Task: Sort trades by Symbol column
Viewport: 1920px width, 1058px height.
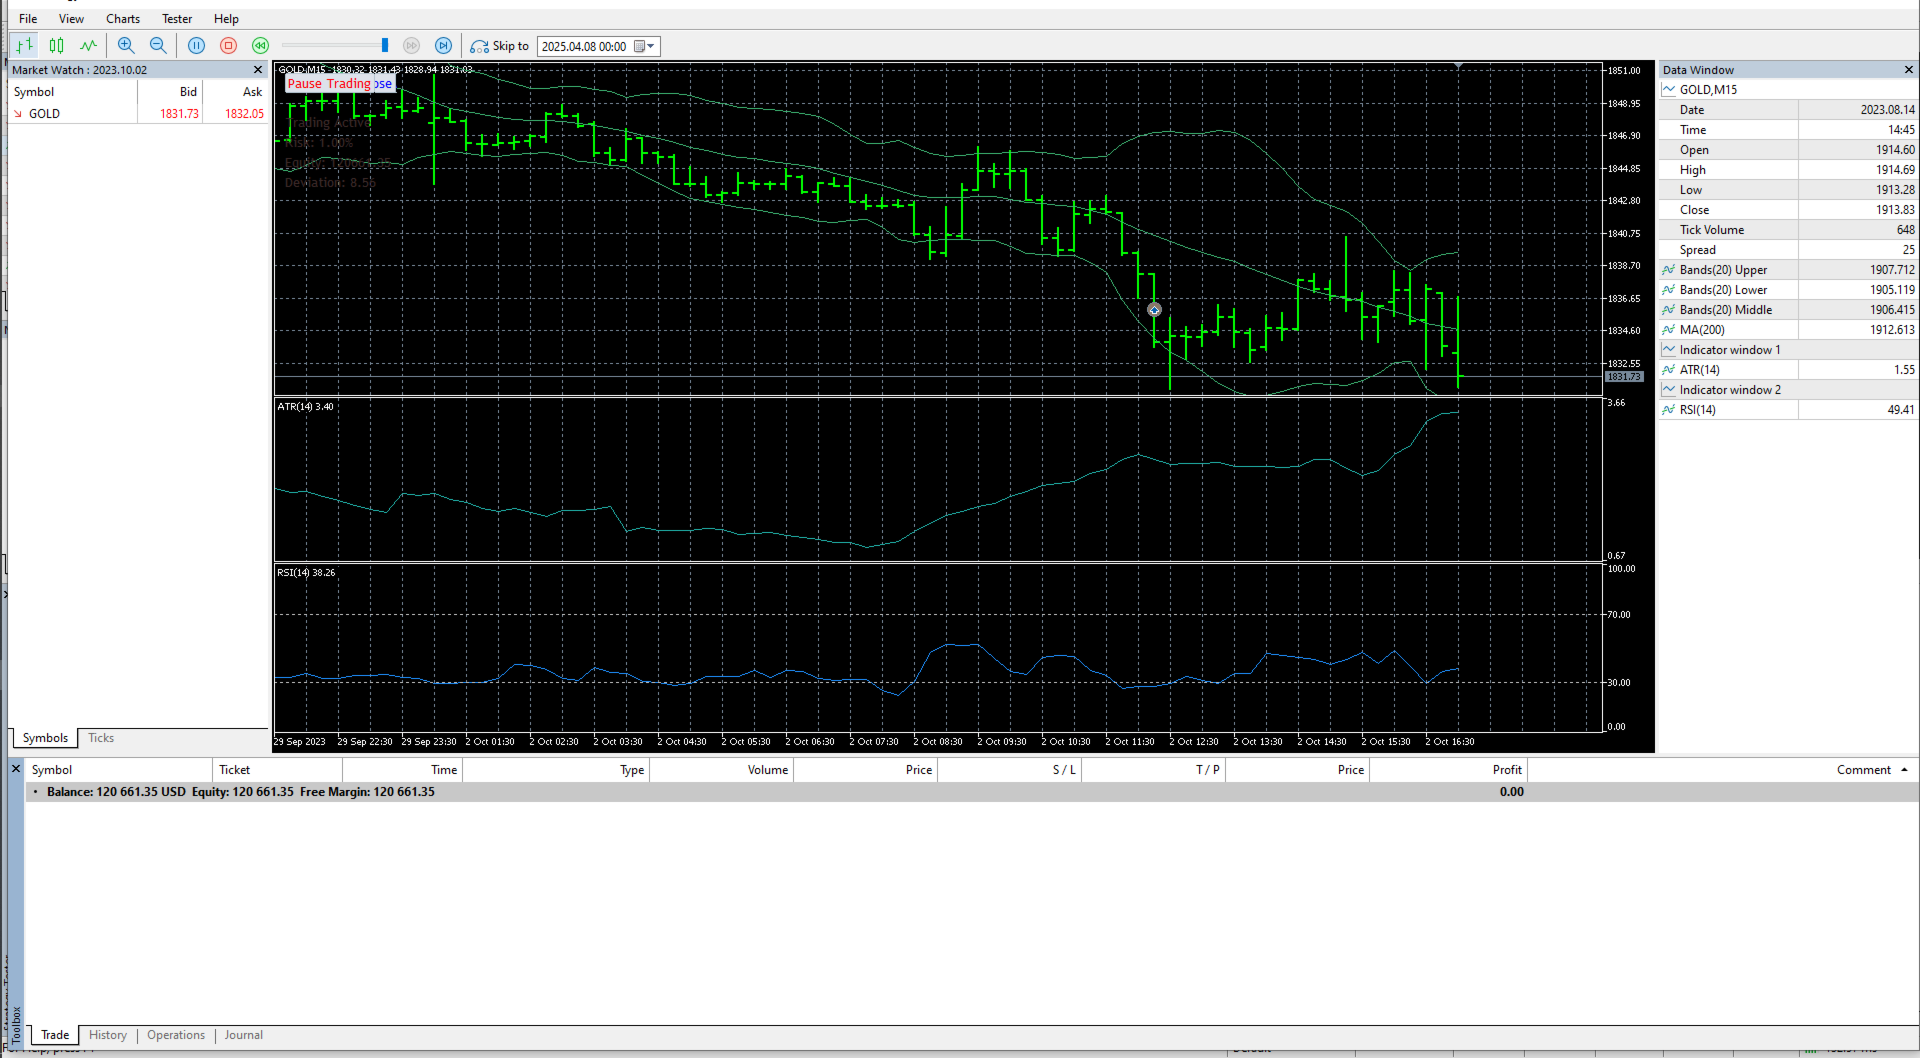Action: [x=118, y=770]
